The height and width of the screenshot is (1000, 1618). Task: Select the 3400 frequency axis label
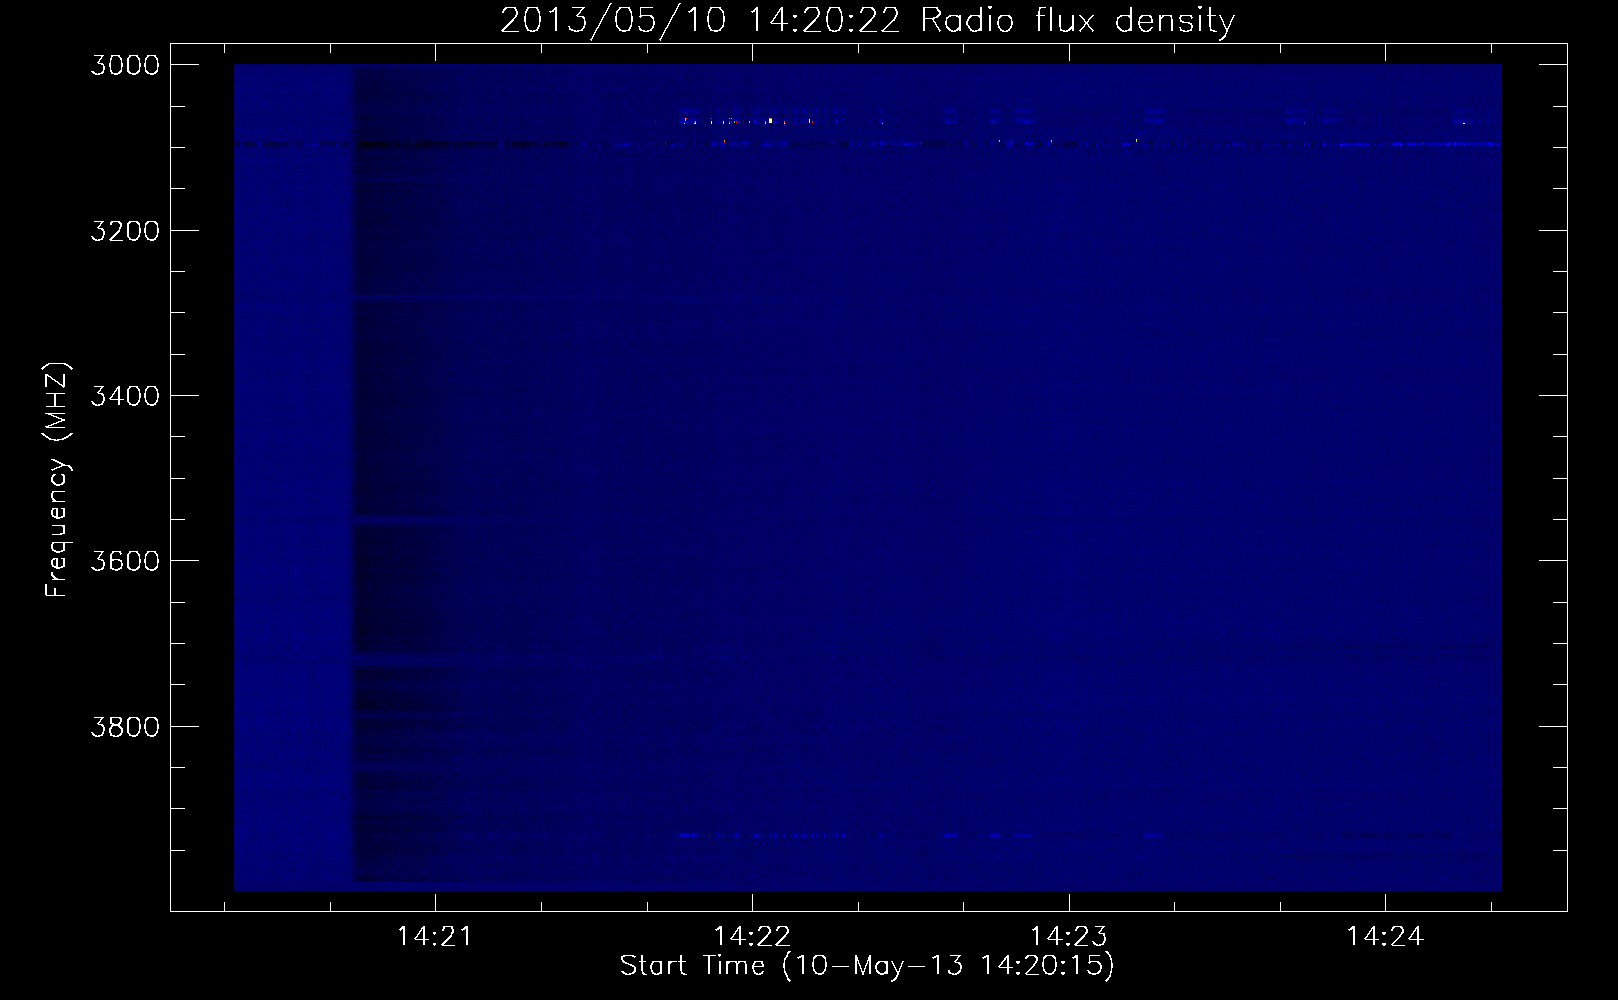125,396
